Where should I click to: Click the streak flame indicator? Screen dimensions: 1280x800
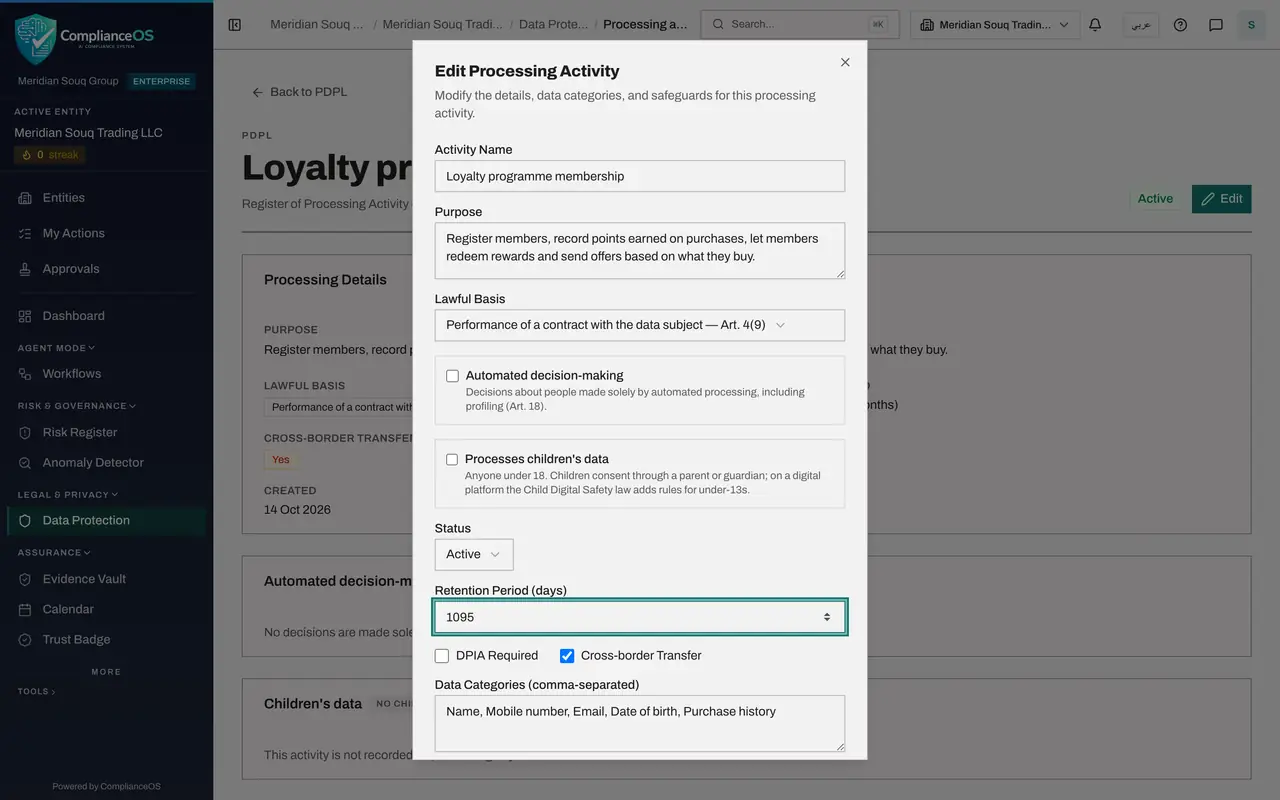click(50, 155)
